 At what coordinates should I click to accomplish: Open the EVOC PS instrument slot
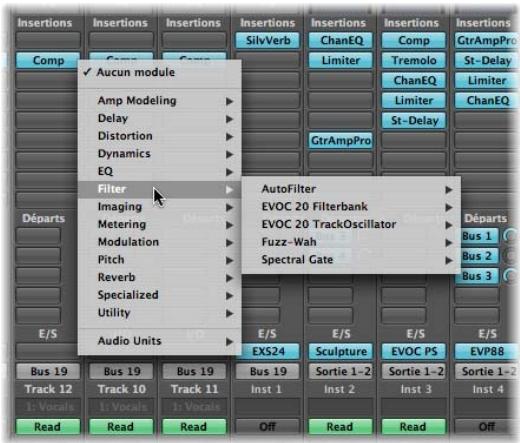[414, 352]
